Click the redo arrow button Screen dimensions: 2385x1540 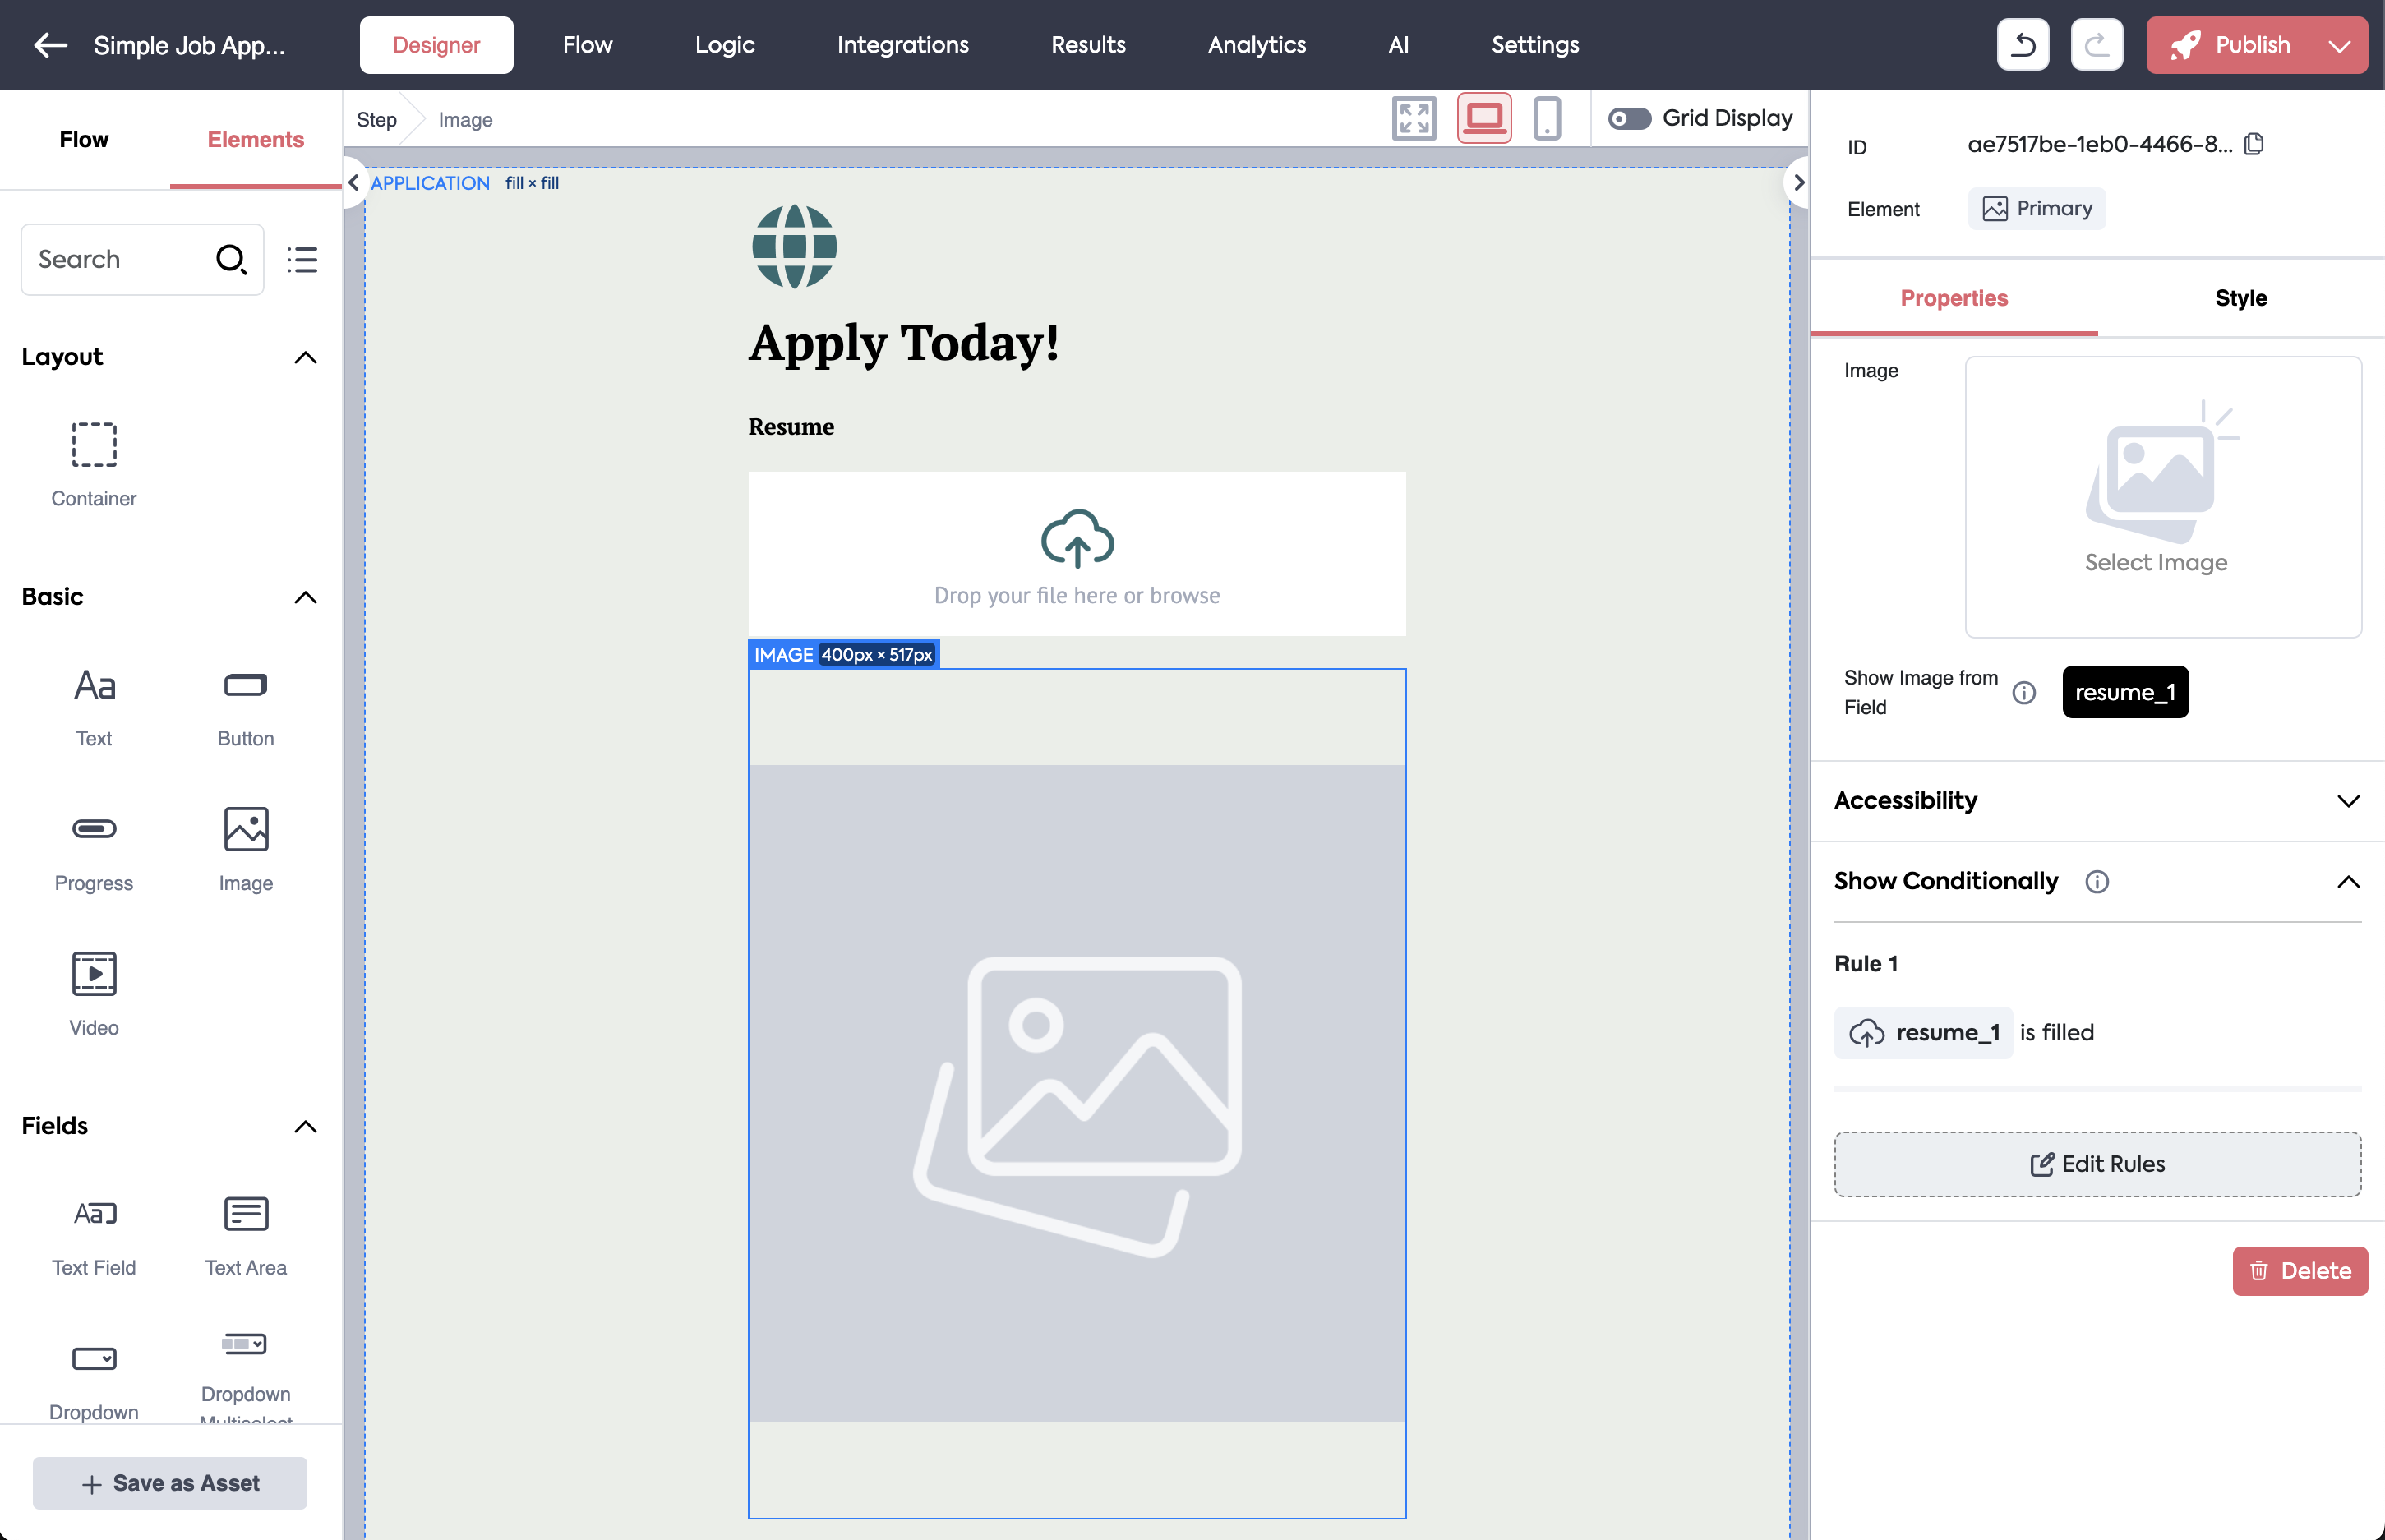2096,45
